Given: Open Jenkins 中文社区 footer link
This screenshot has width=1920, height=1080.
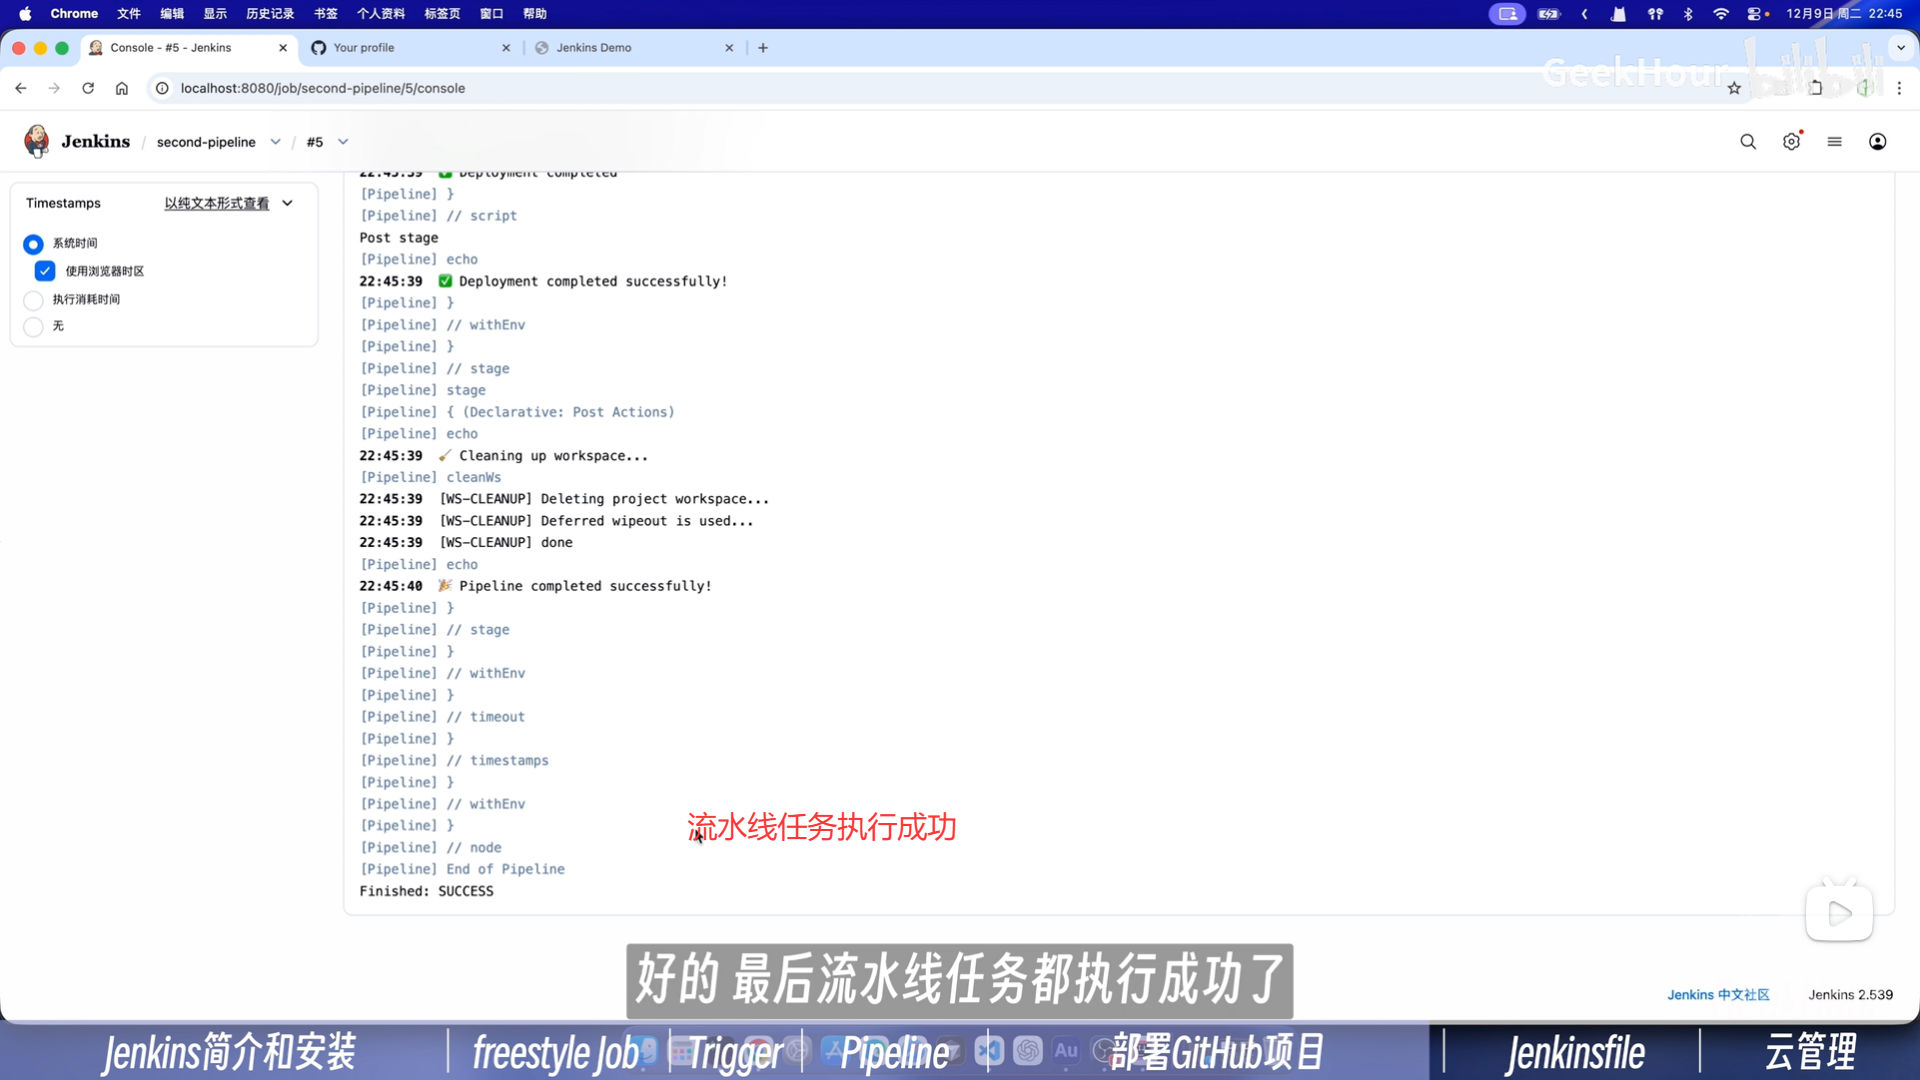Looking at the screenshot, I should click(1717, 995).
